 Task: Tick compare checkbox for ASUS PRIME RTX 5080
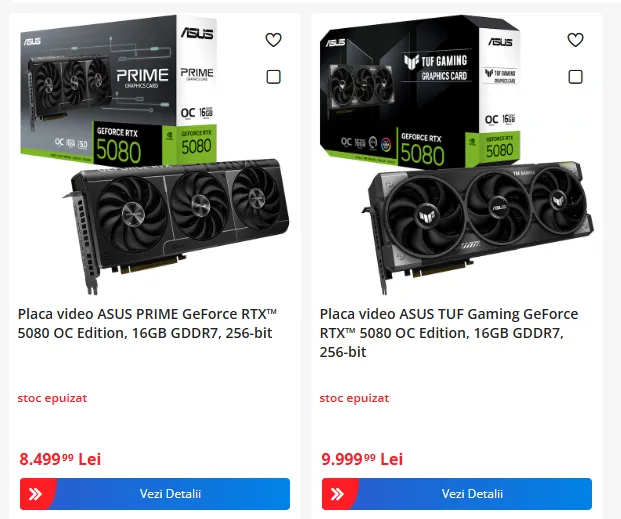274,77
